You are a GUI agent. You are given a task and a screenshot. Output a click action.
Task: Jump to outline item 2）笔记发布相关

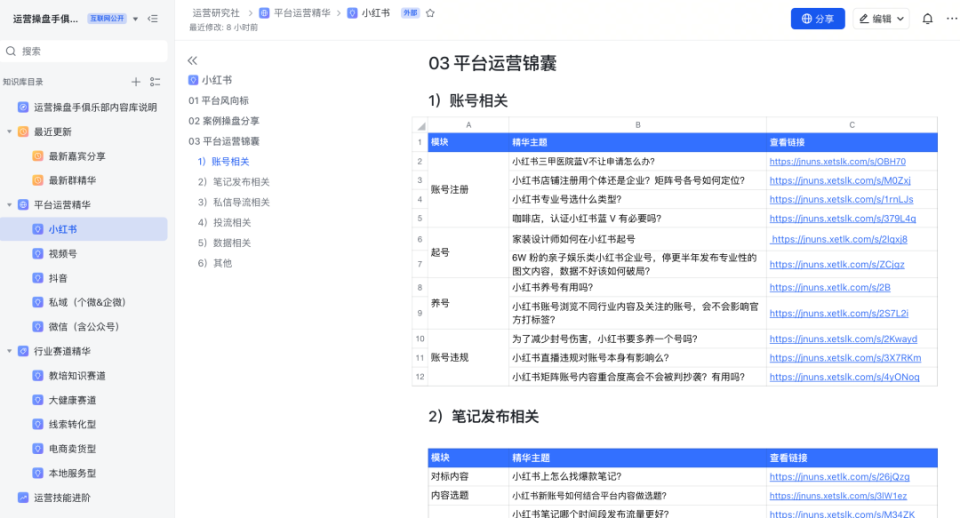[x=233, y=182]
